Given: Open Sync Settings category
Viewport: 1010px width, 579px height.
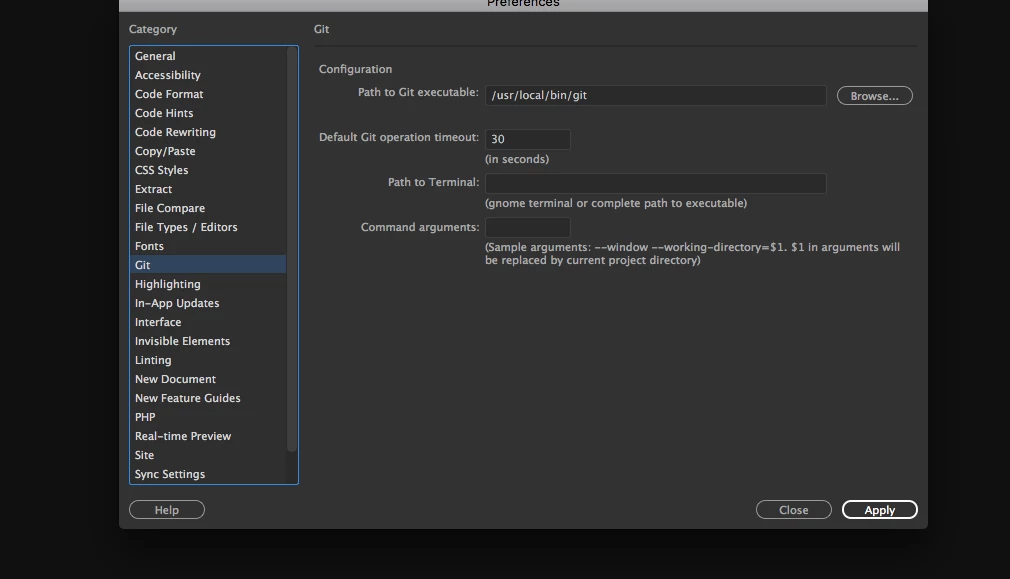Looking at the screenshot, I should [207, 474].
